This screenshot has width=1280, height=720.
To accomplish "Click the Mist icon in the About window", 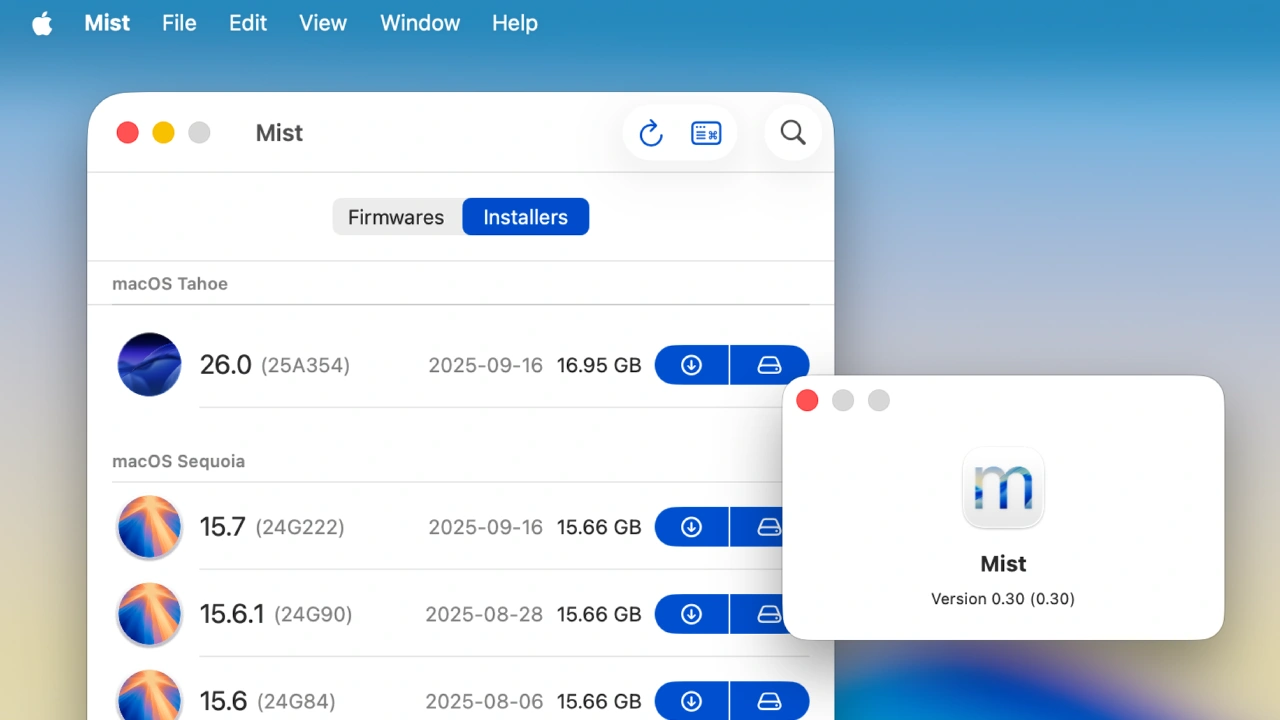I will (1003, 488).
